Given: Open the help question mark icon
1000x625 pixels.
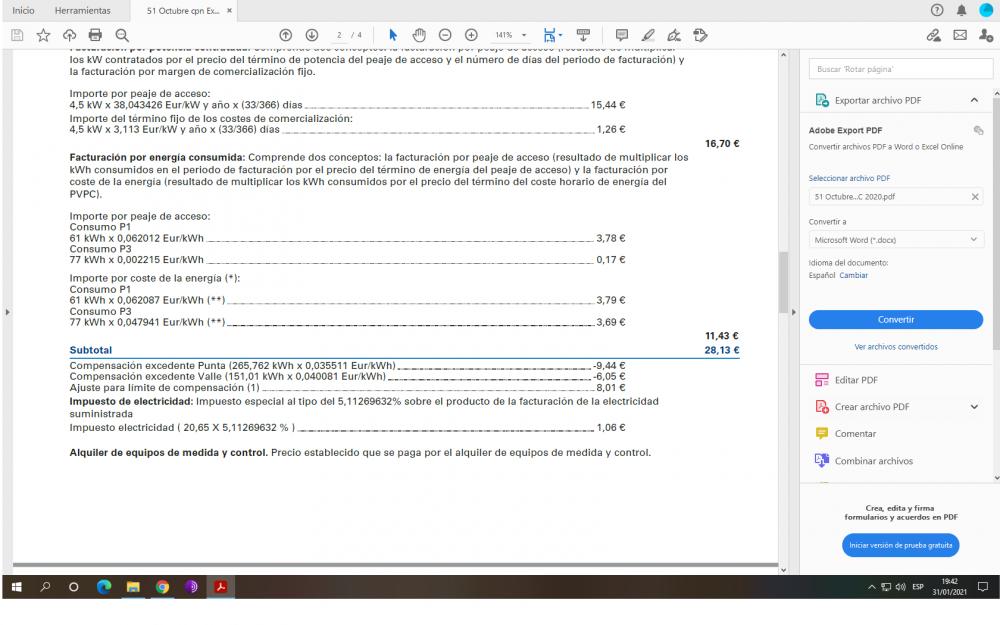Looking at the screenshot, I should coord(937,10).
